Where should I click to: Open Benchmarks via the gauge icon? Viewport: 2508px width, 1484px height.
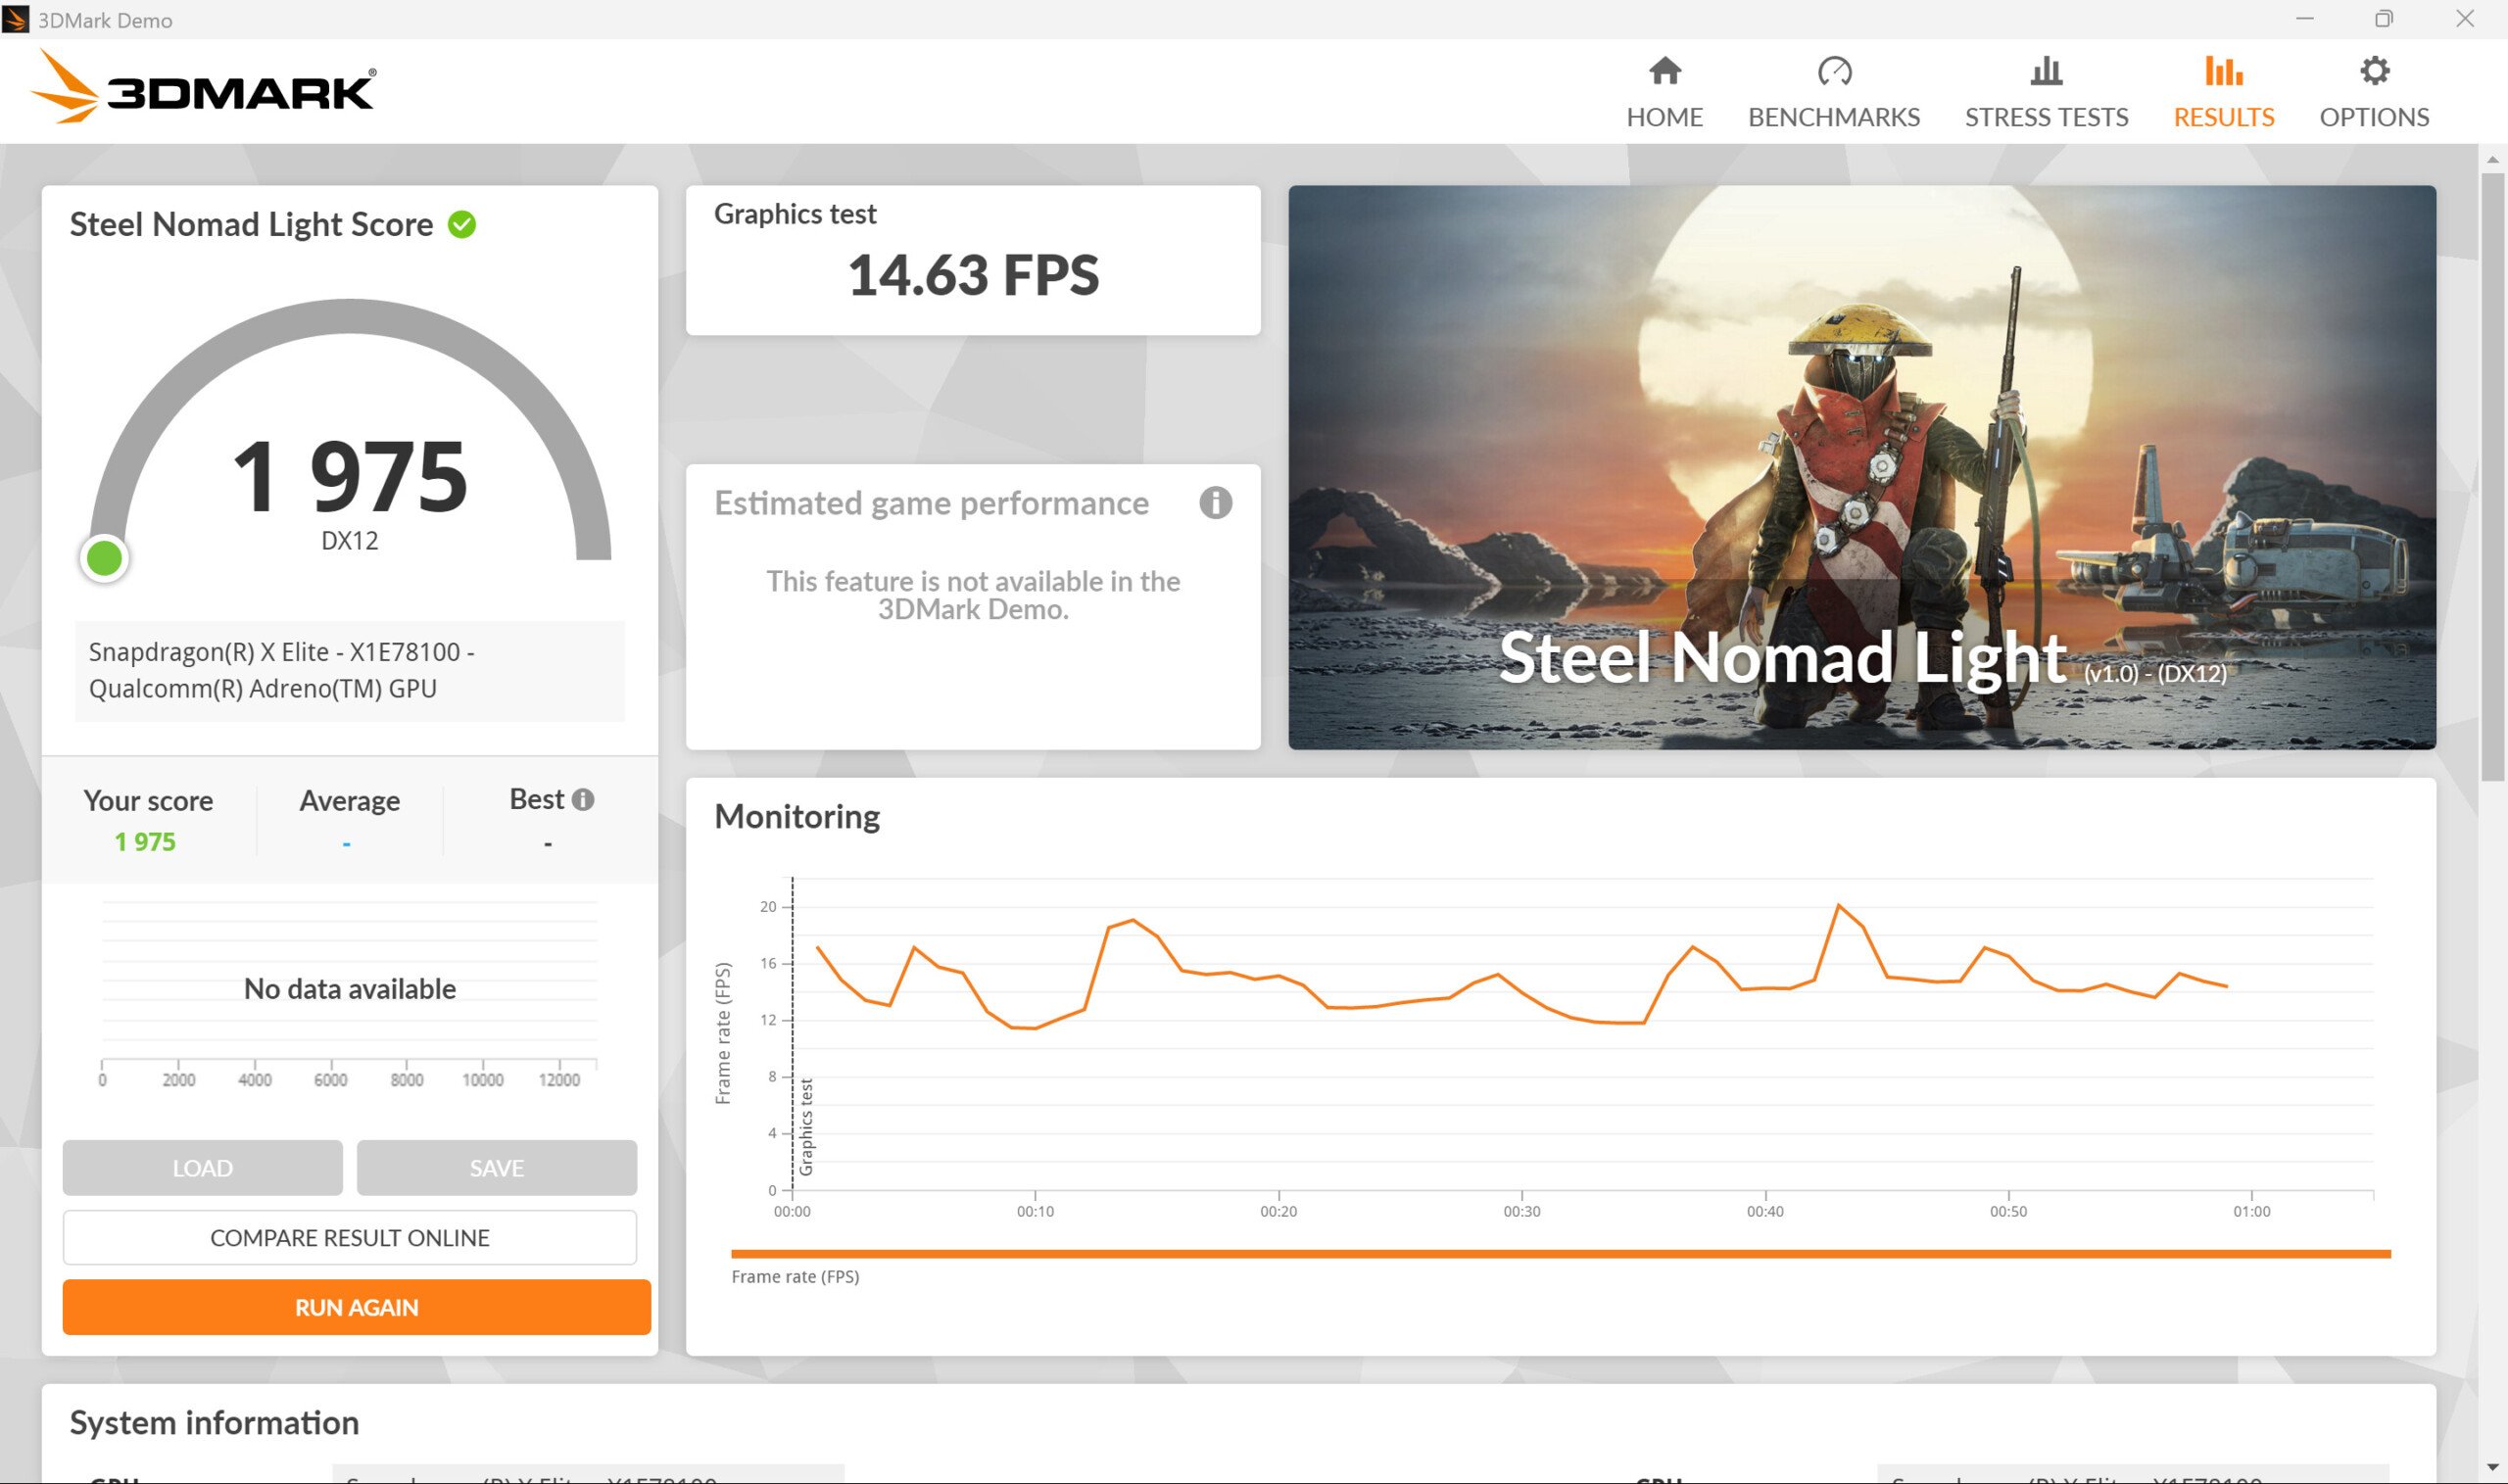[1834, 71]
